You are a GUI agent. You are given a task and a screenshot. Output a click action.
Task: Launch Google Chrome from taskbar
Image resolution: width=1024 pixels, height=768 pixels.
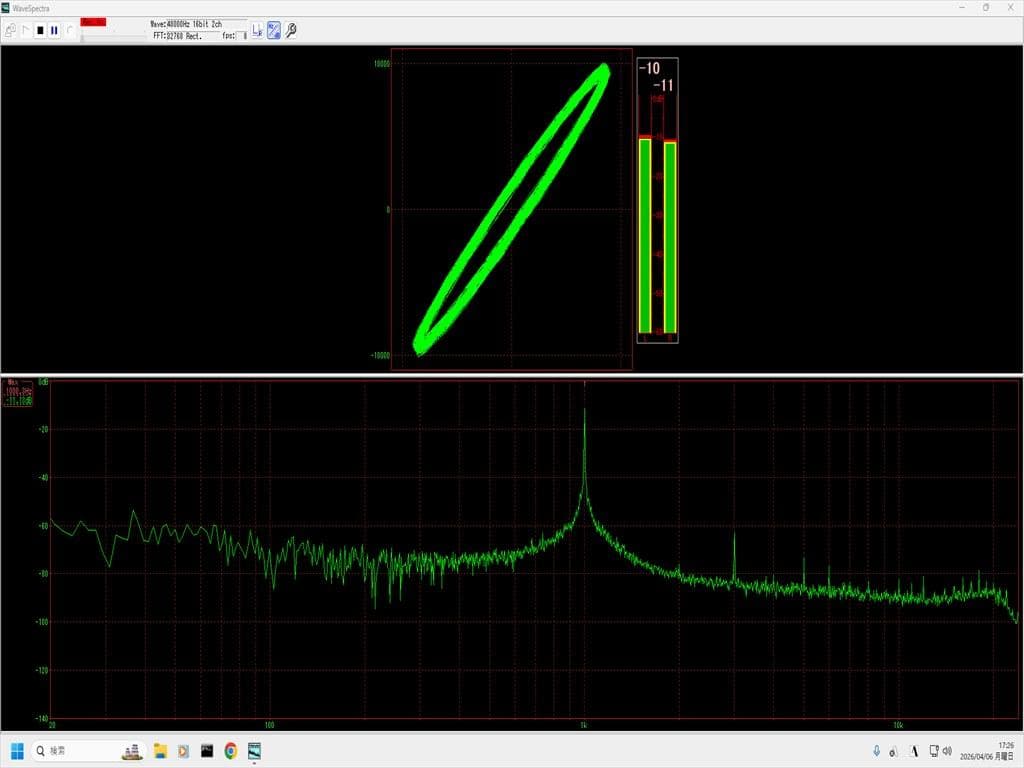coord(231,750)
